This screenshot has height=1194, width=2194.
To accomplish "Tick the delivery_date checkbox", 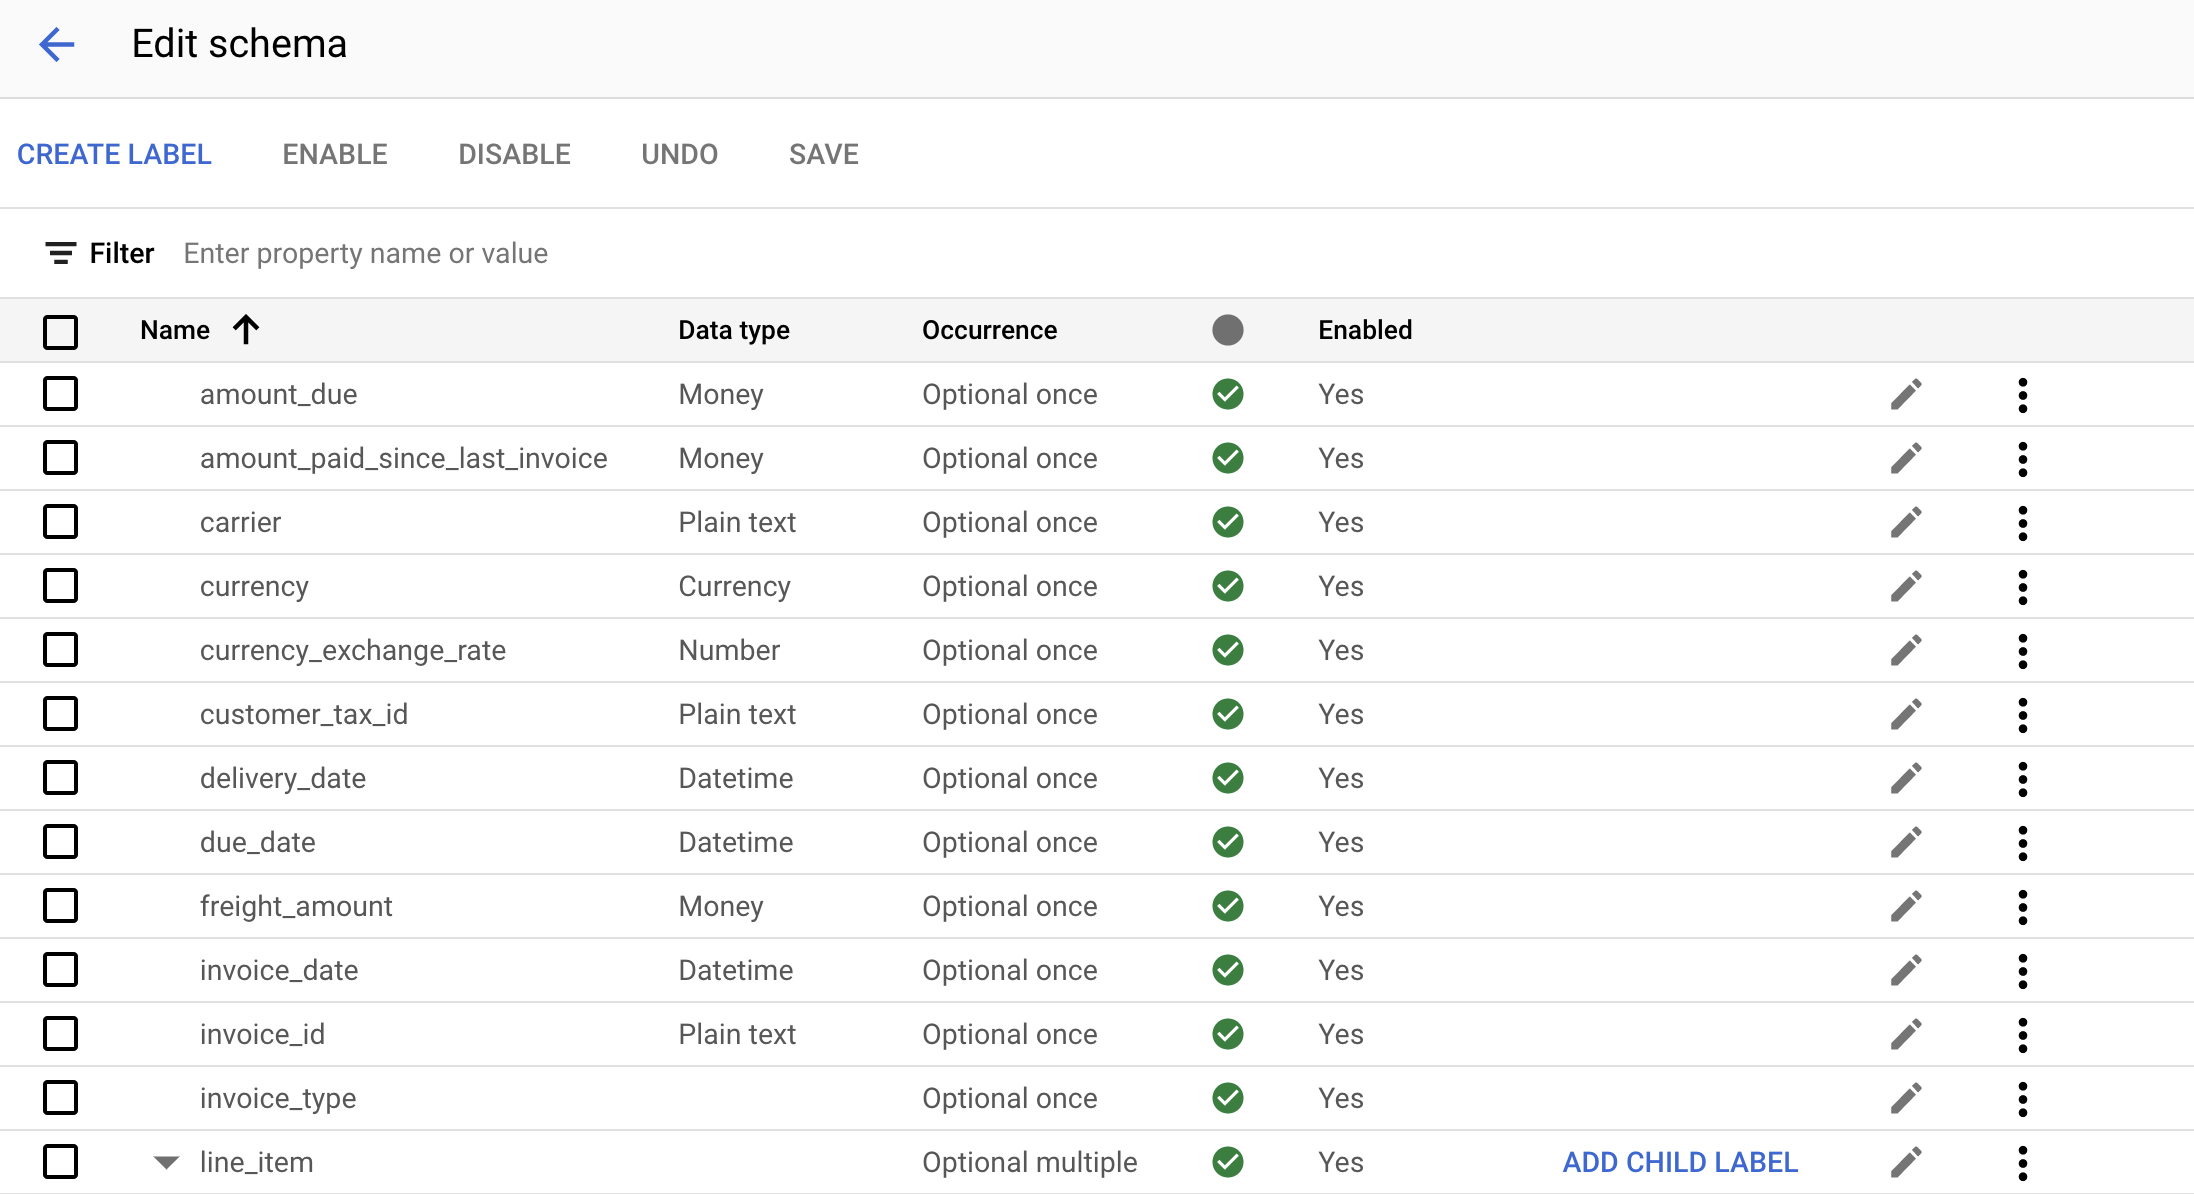I will 60,778.
